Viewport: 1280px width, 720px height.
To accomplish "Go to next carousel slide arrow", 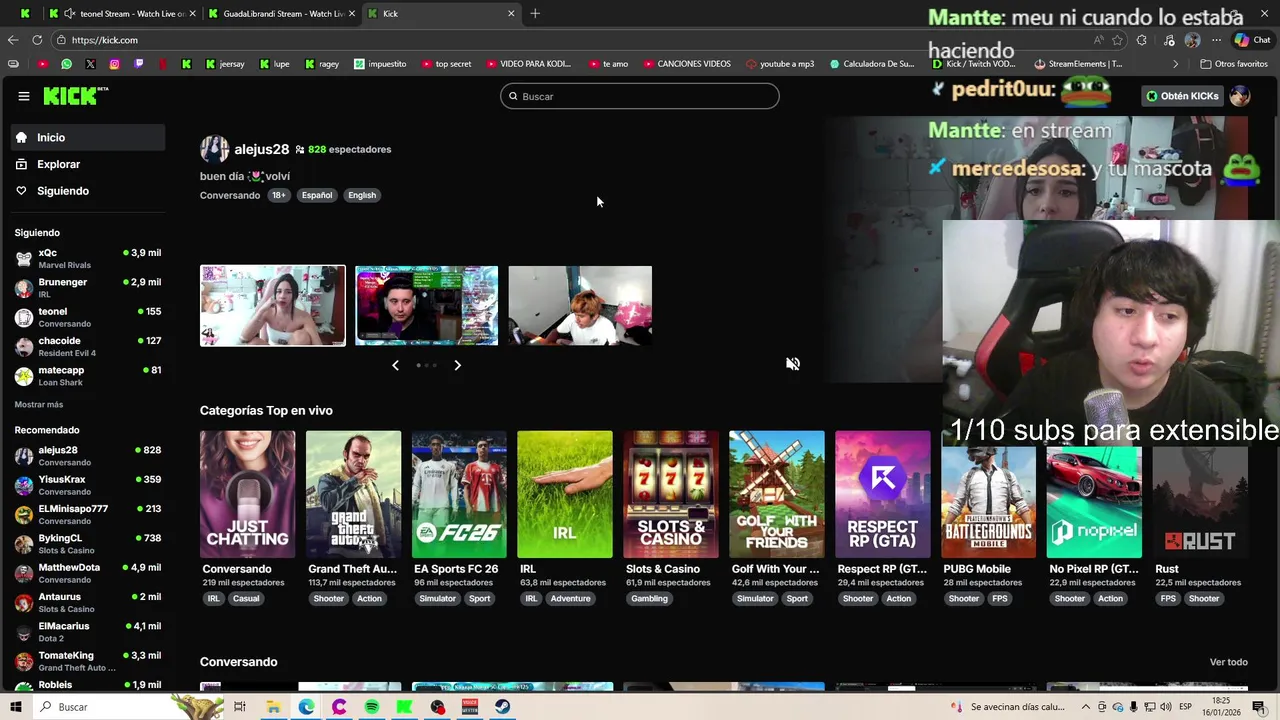I will coord(457,365).
